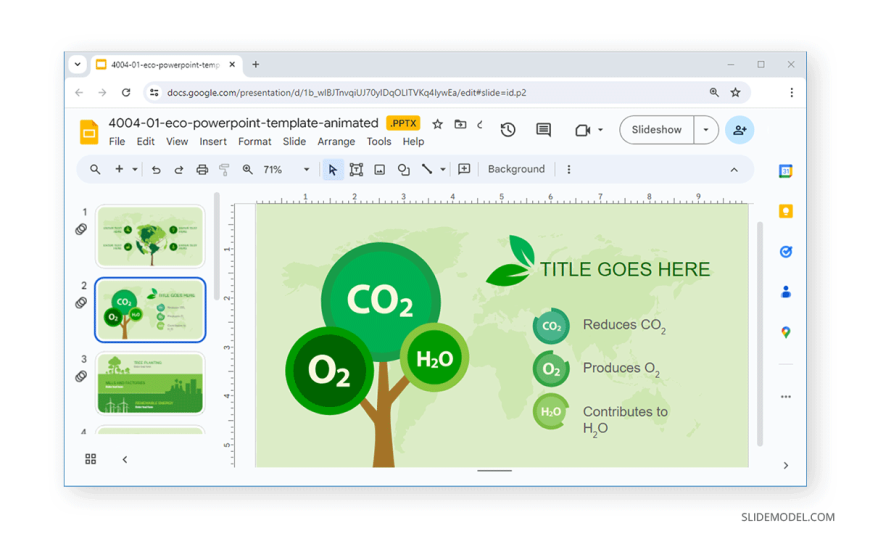Open the tab search dropdown chevron
Viewport: 870px width, 539px height.
click(78, 64)
